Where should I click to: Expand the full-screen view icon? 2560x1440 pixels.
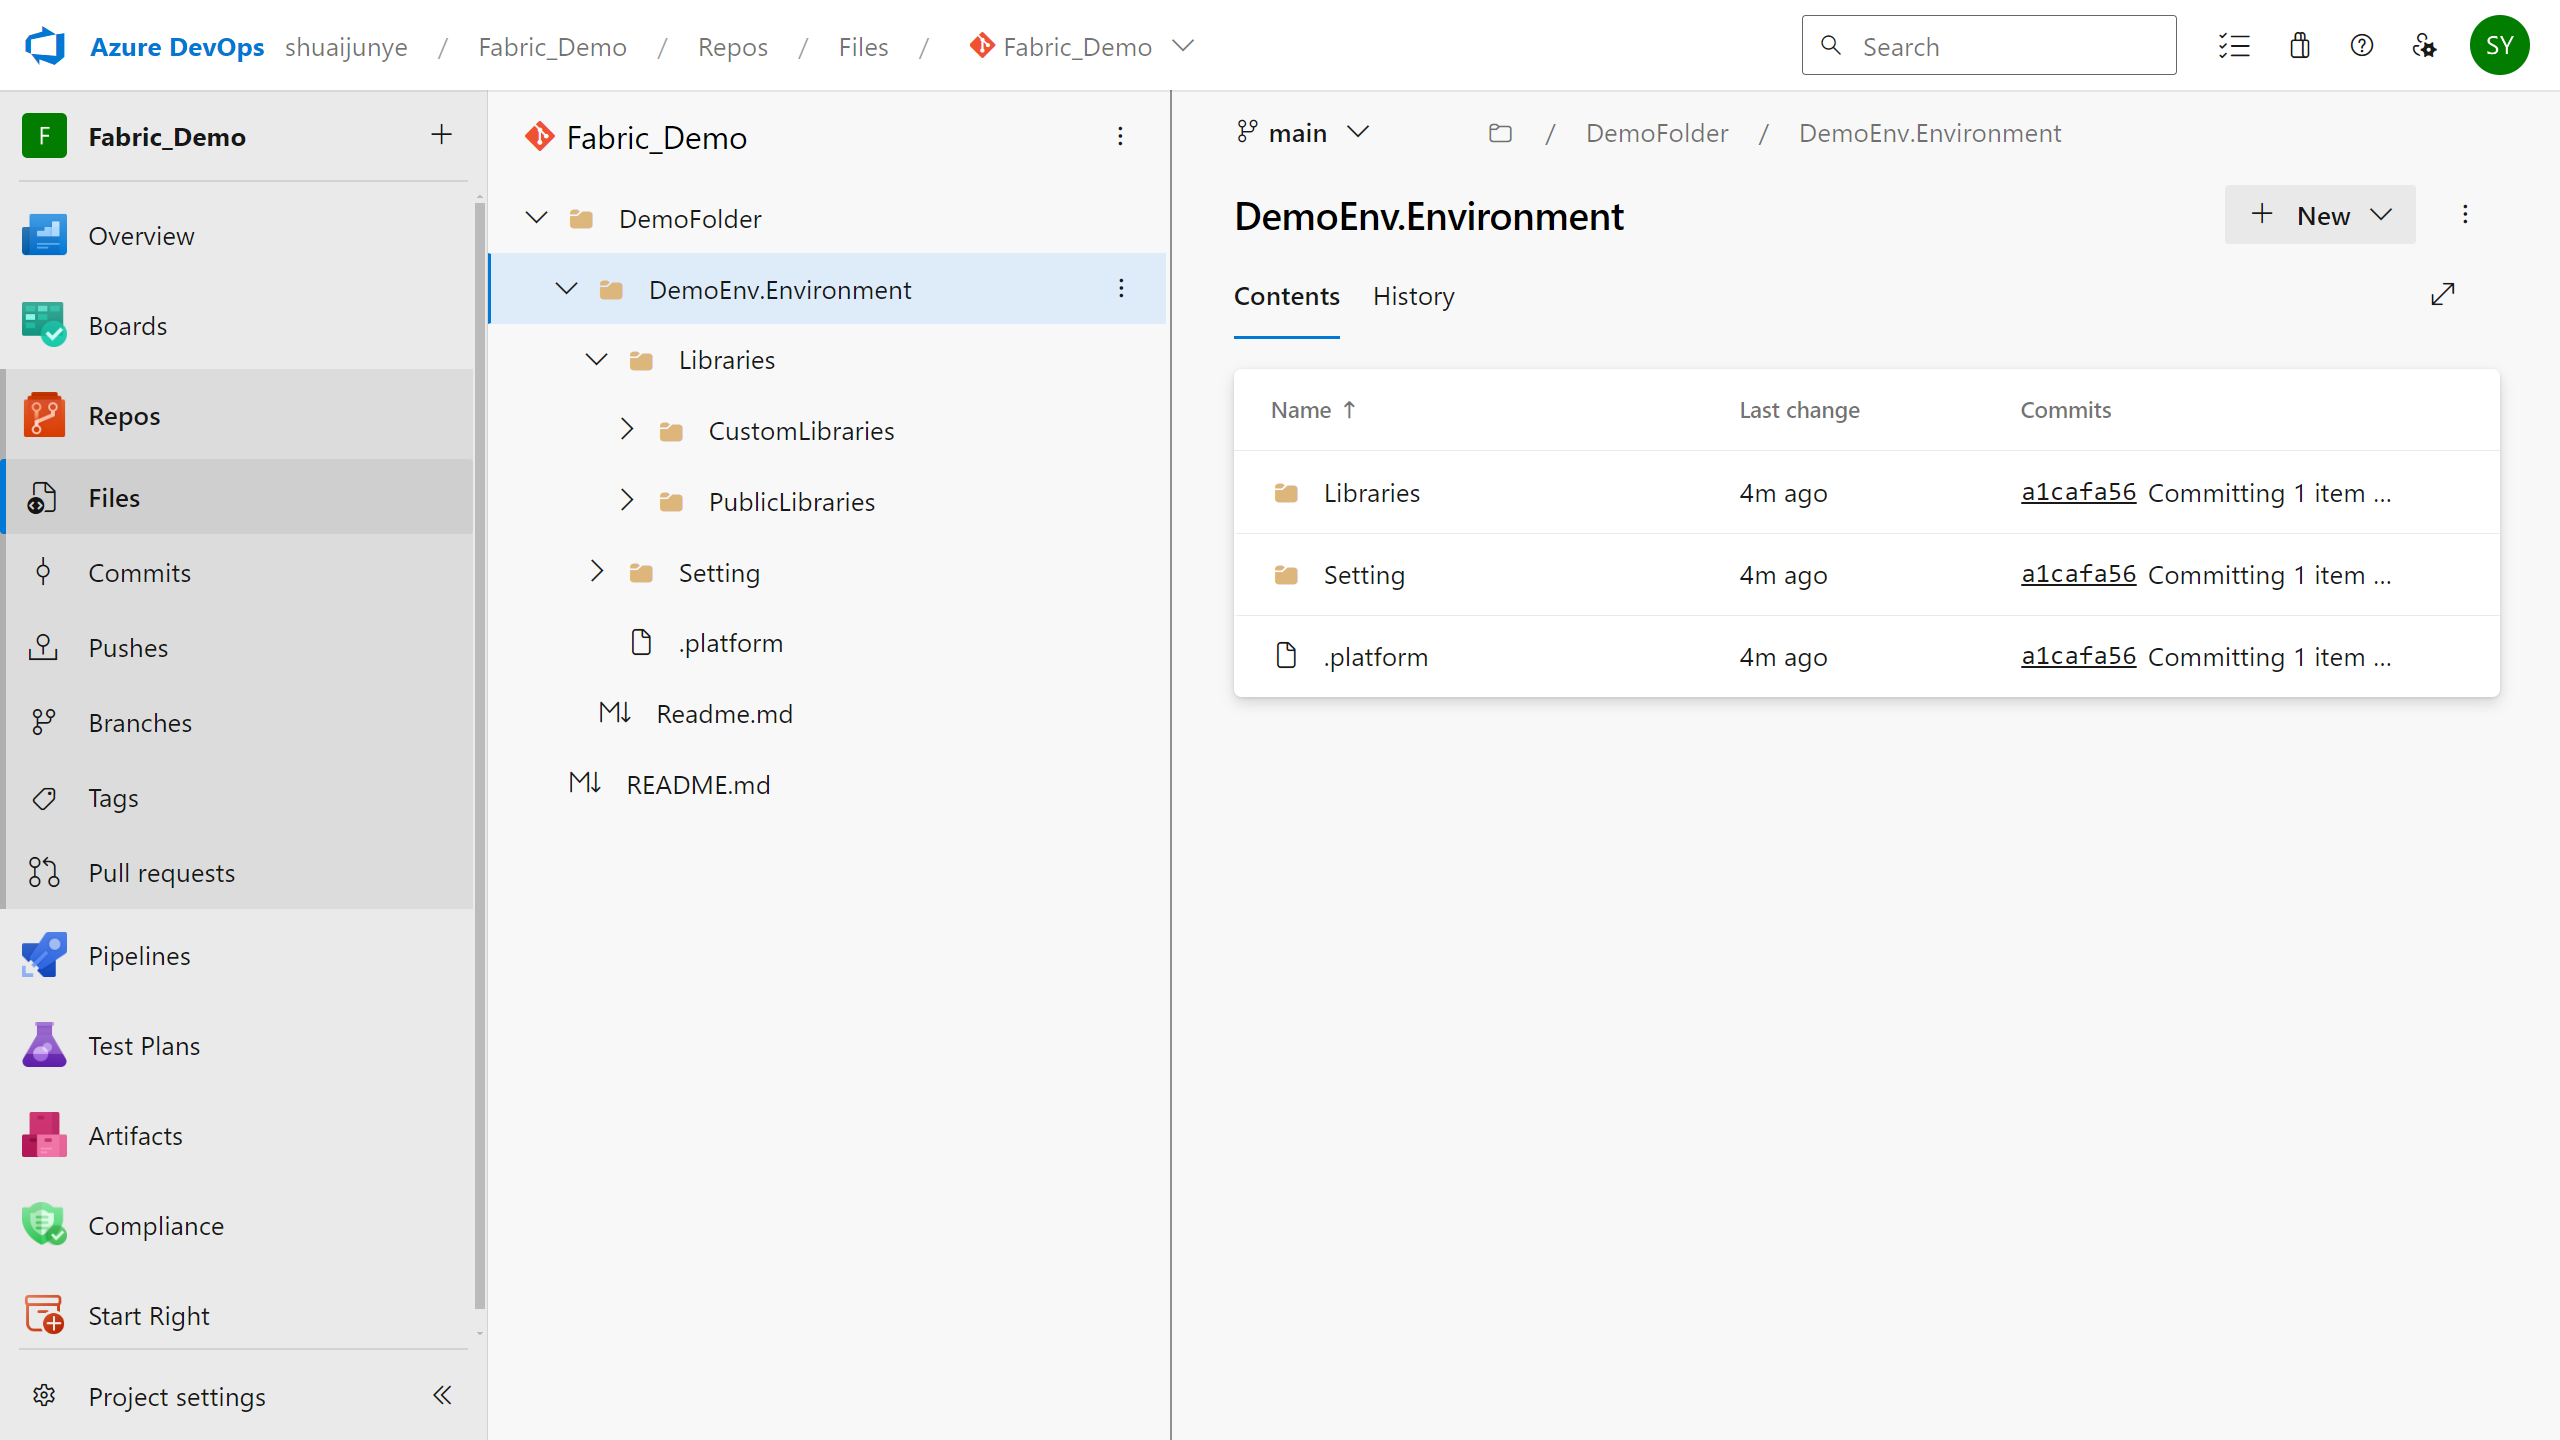tap(2442, 294)
